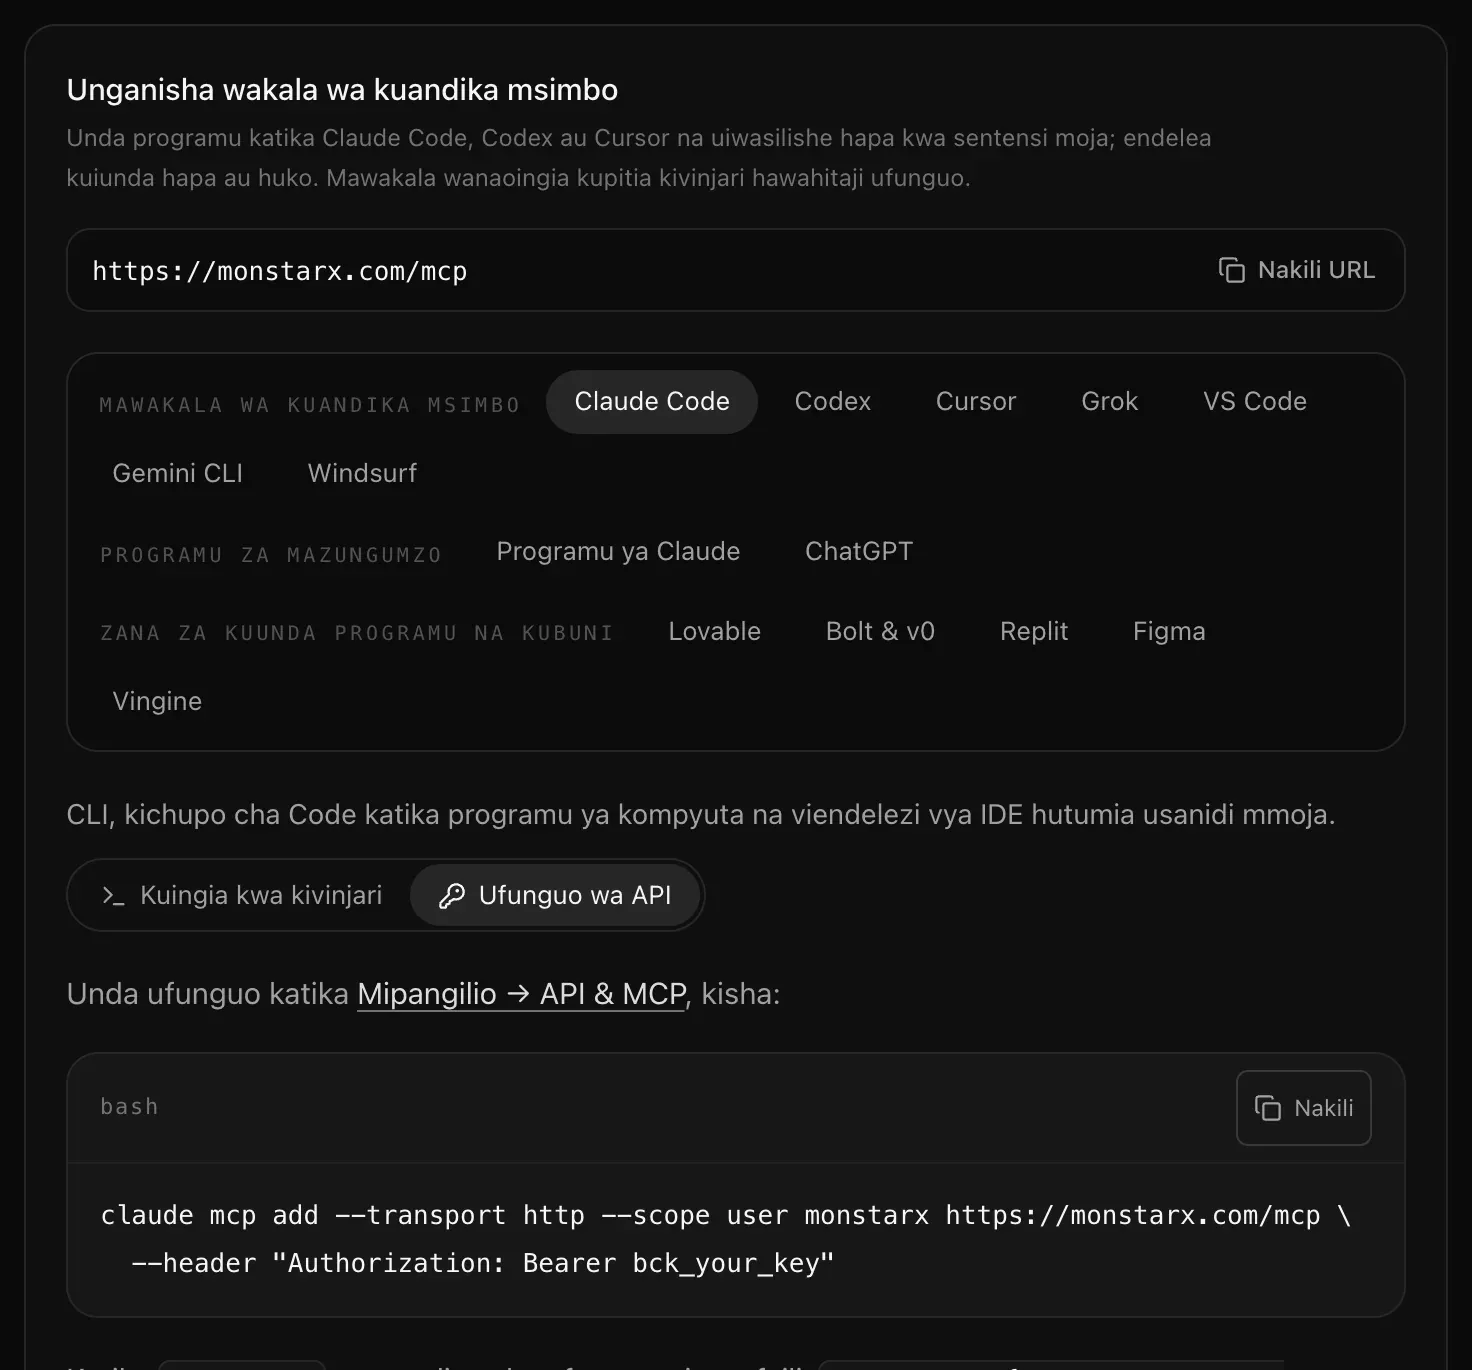Click the Unganisha wakala wa kuandika msimbo heading

point(342,90)
